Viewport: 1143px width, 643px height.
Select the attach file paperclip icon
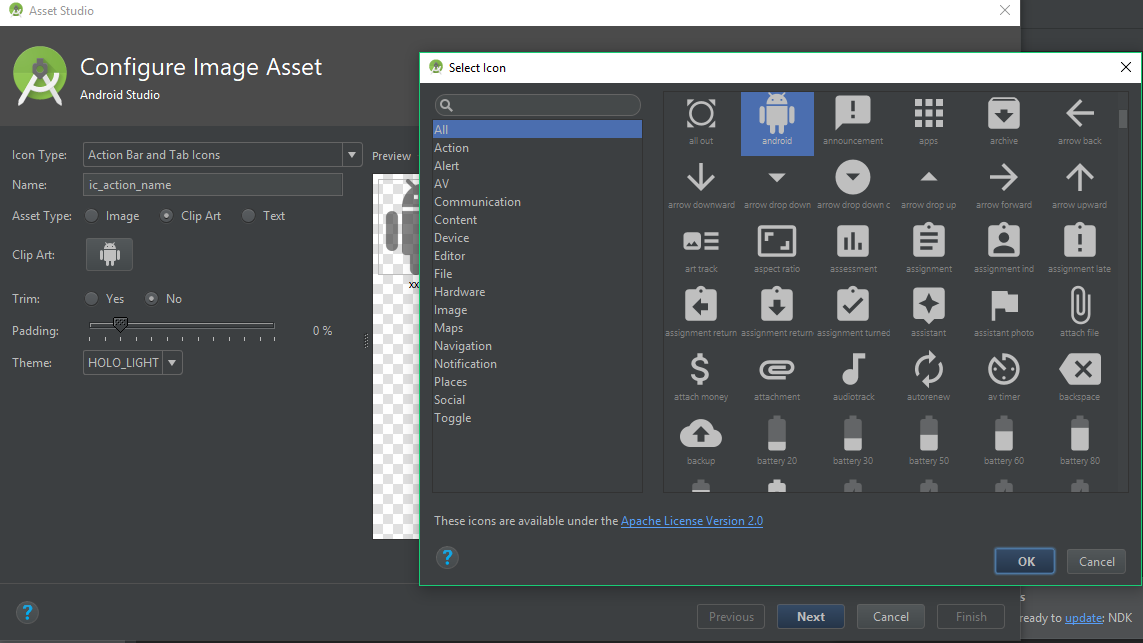tap(1080, 314)
